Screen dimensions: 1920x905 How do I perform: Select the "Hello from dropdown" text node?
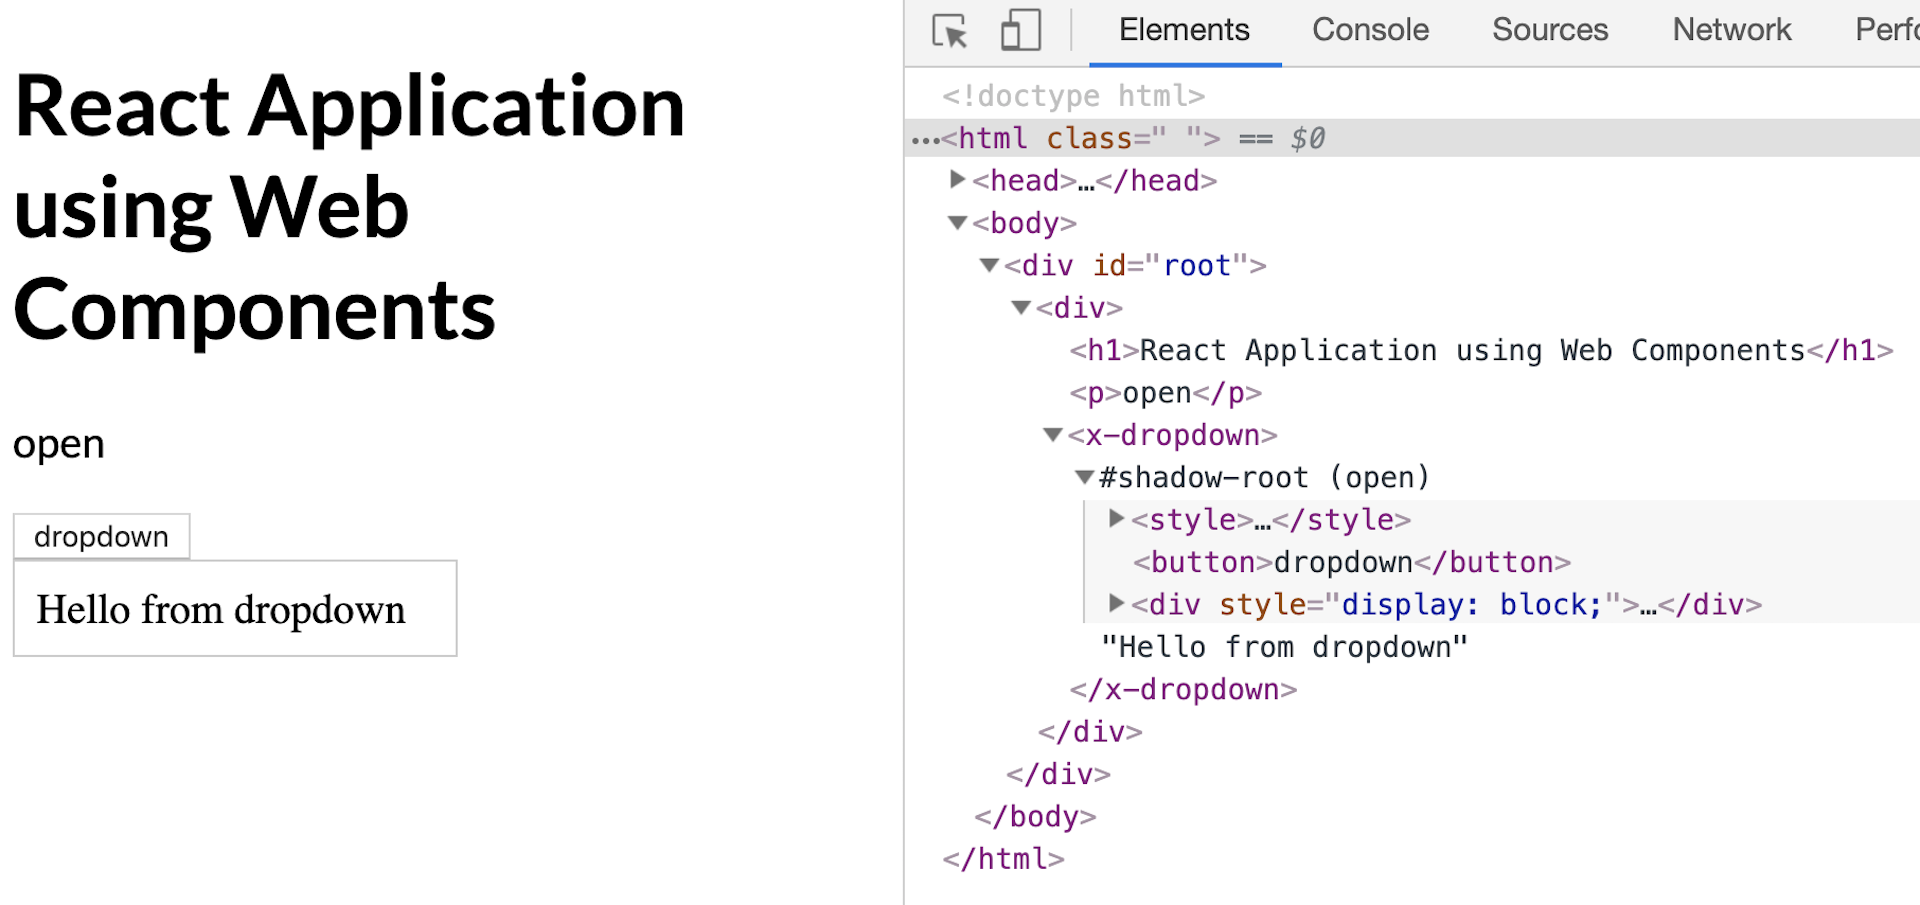click(1284, 647)
